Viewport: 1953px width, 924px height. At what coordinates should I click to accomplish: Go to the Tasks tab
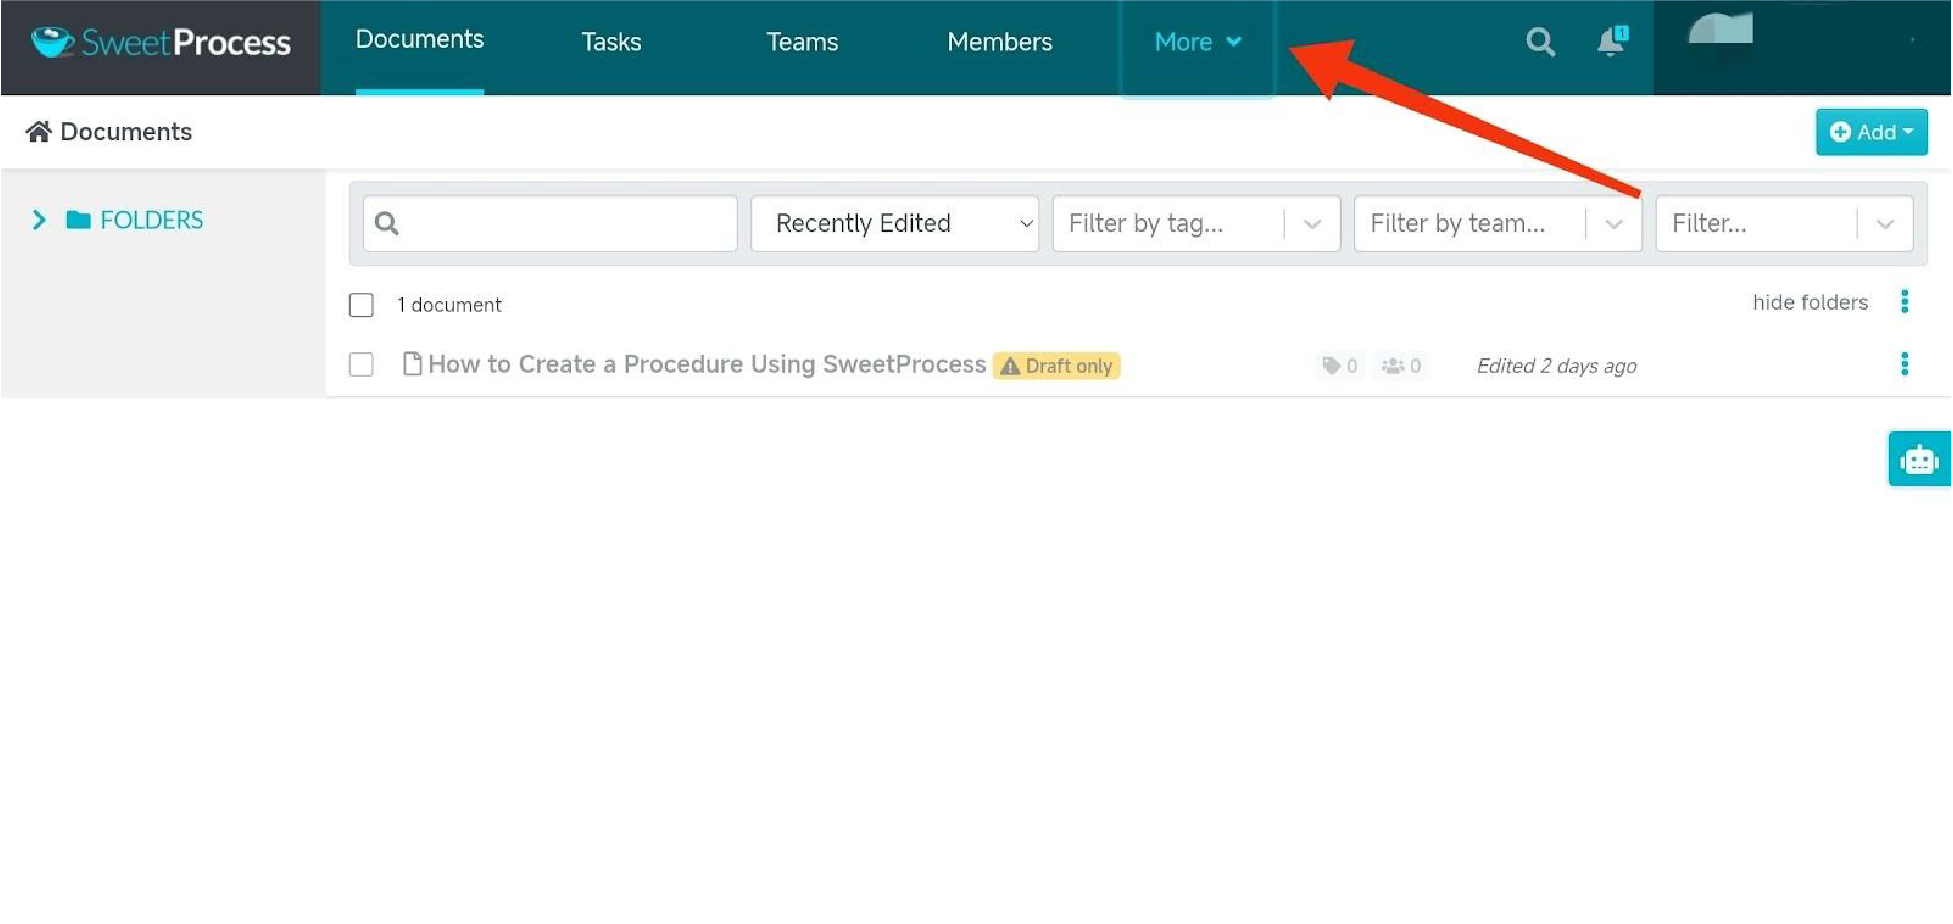(x=611, y=42)
